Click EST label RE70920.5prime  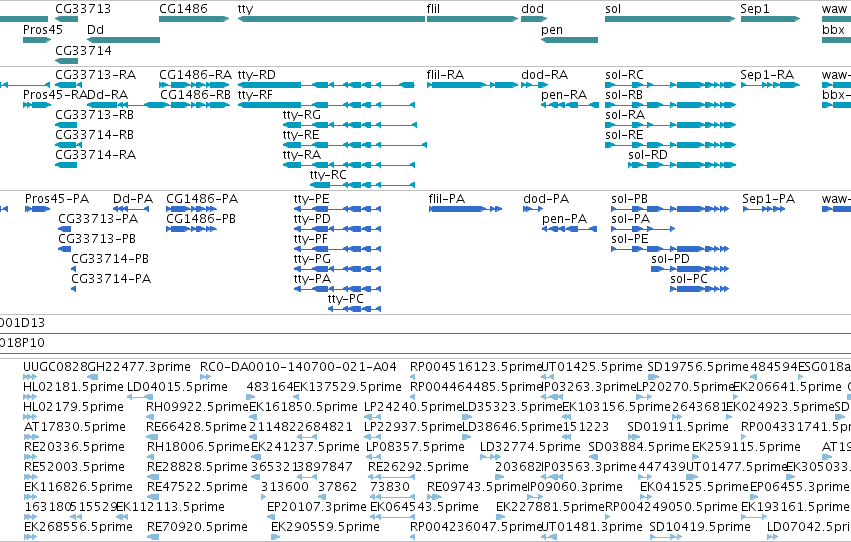click(x=197, y=527)
